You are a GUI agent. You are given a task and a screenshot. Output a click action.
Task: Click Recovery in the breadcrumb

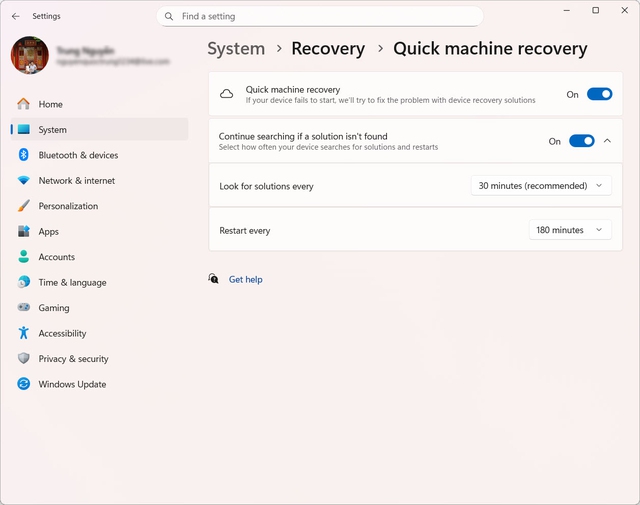click(x=328, y=49)
